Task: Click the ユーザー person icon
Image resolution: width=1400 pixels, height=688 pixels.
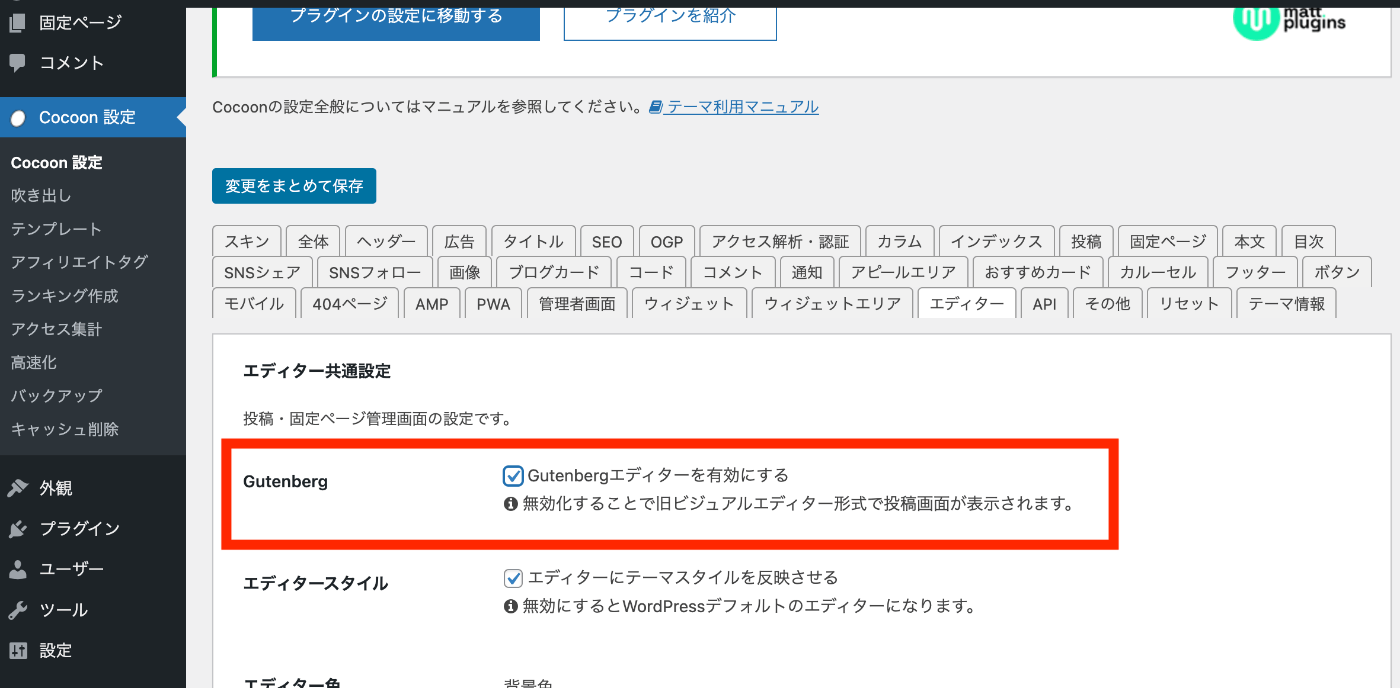Action: 18,569
